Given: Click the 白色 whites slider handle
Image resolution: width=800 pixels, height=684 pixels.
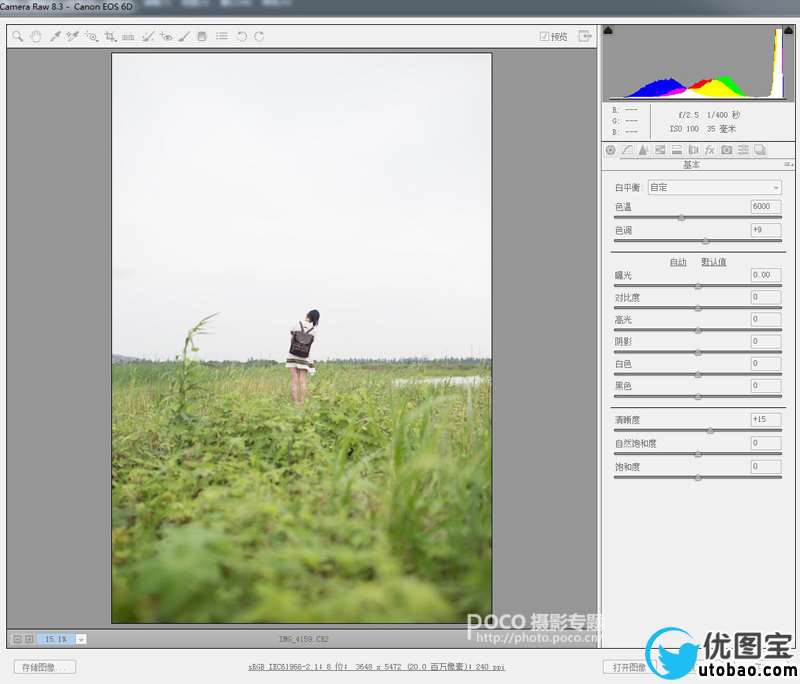Looking at the screenshot, I should click(x=698, y=375).
